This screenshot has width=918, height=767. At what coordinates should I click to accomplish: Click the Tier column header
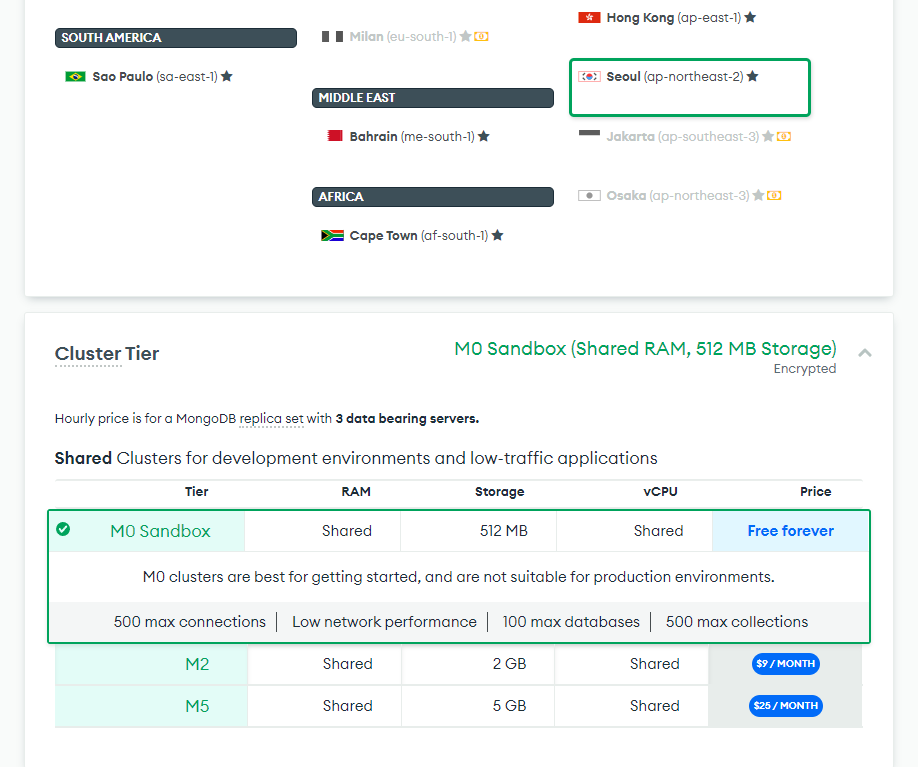[197, 492]
